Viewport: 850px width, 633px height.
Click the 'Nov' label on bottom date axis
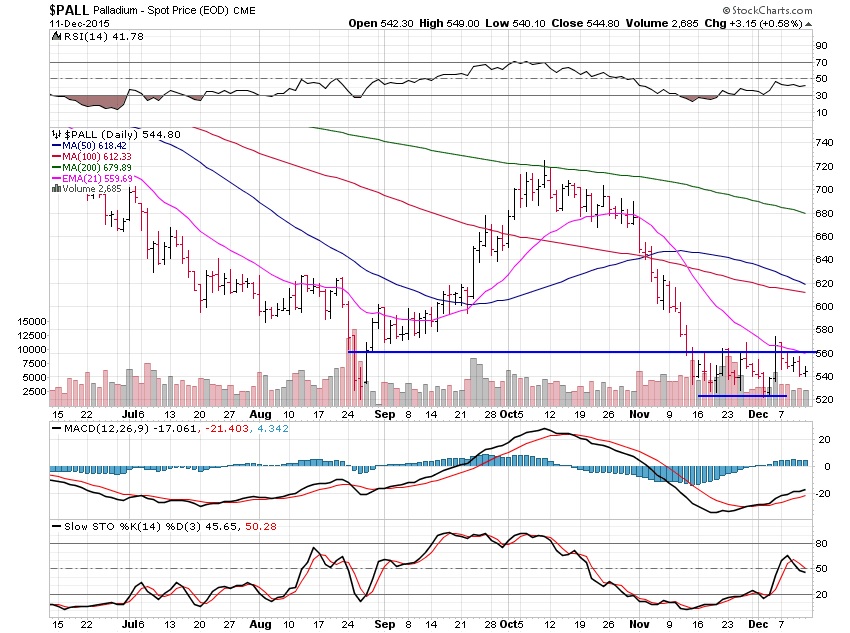click(x=639, y=624)
